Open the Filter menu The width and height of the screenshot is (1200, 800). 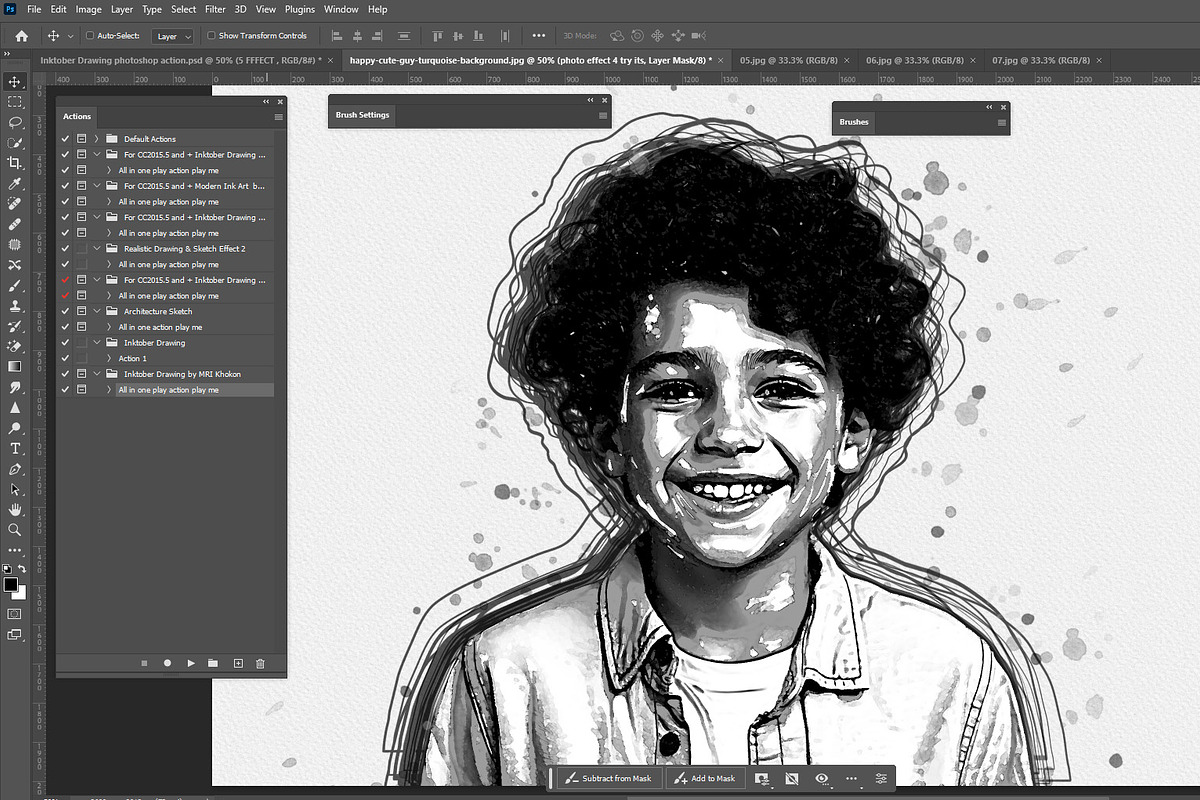215,9
